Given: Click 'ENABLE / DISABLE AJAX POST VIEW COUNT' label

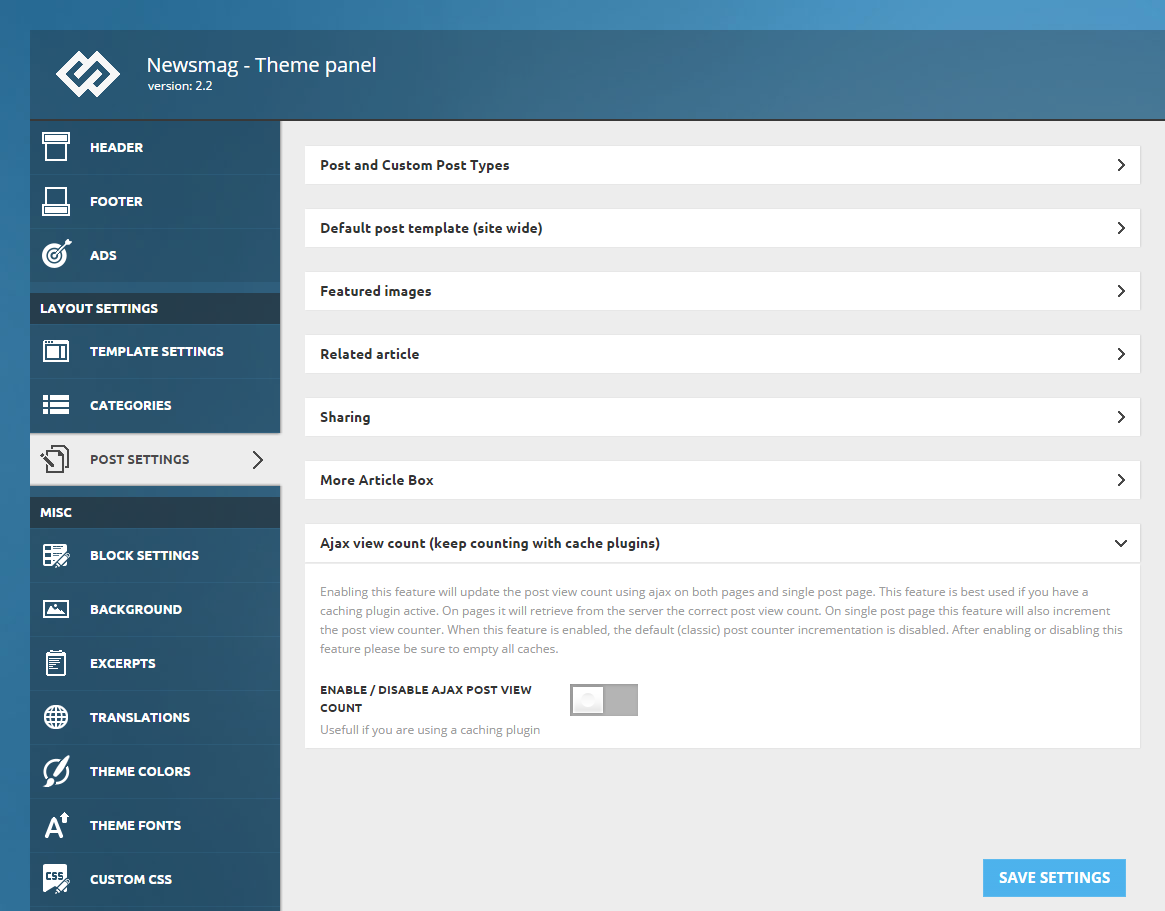Looking at the screenshot, I should point(426,698).
